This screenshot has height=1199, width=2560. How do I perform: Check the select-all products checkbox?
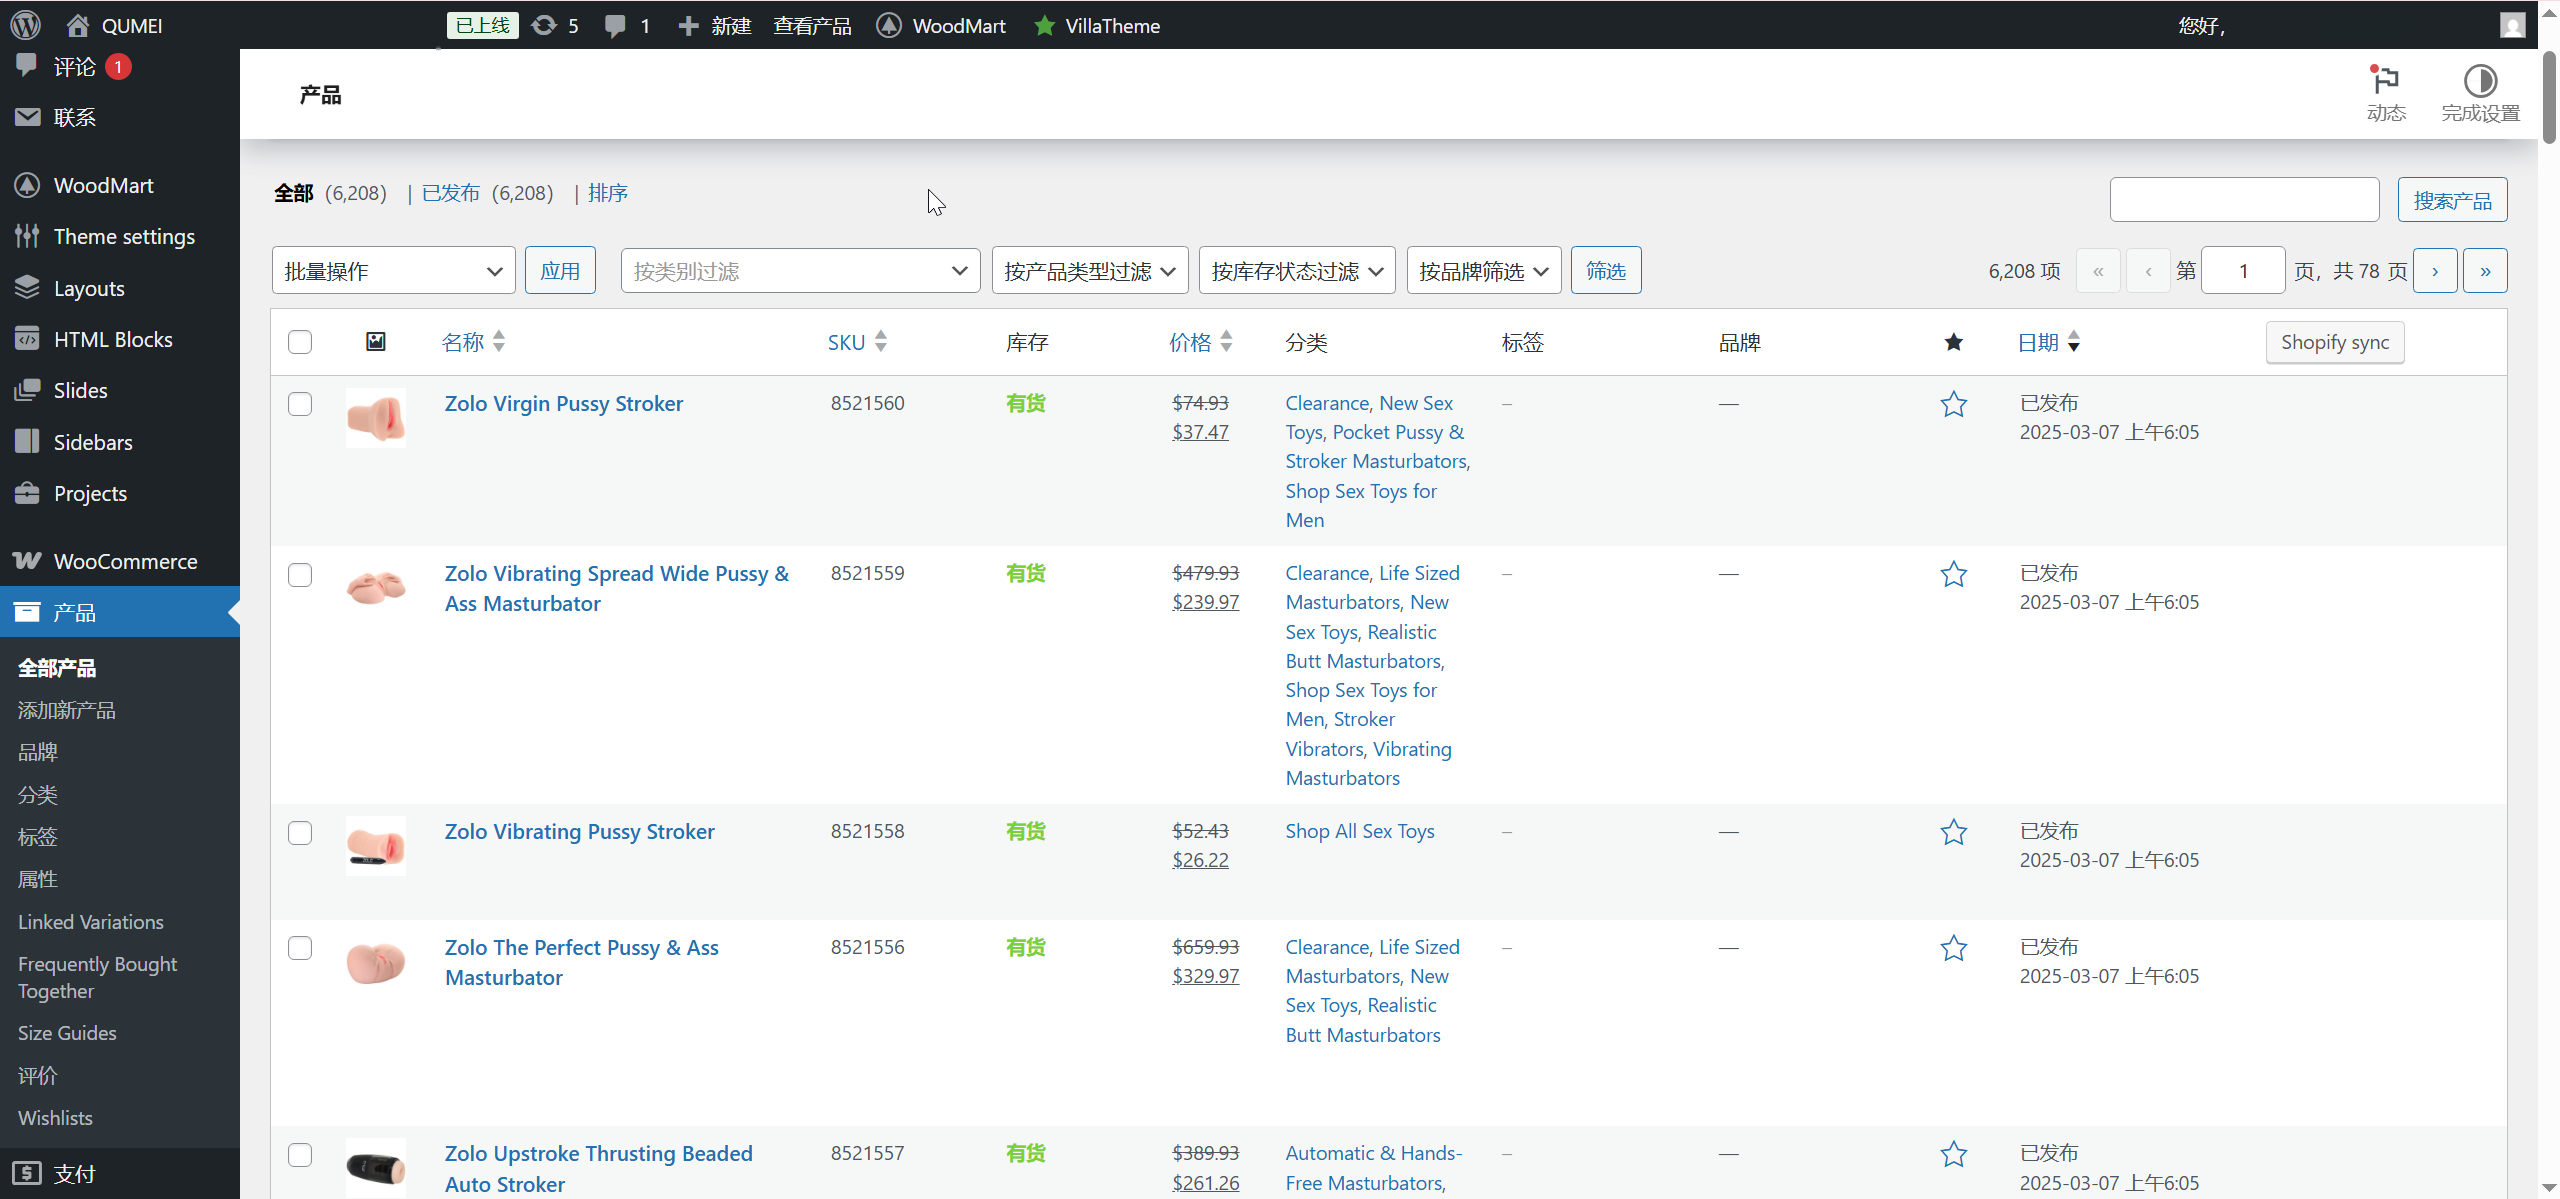pos(300,341)
